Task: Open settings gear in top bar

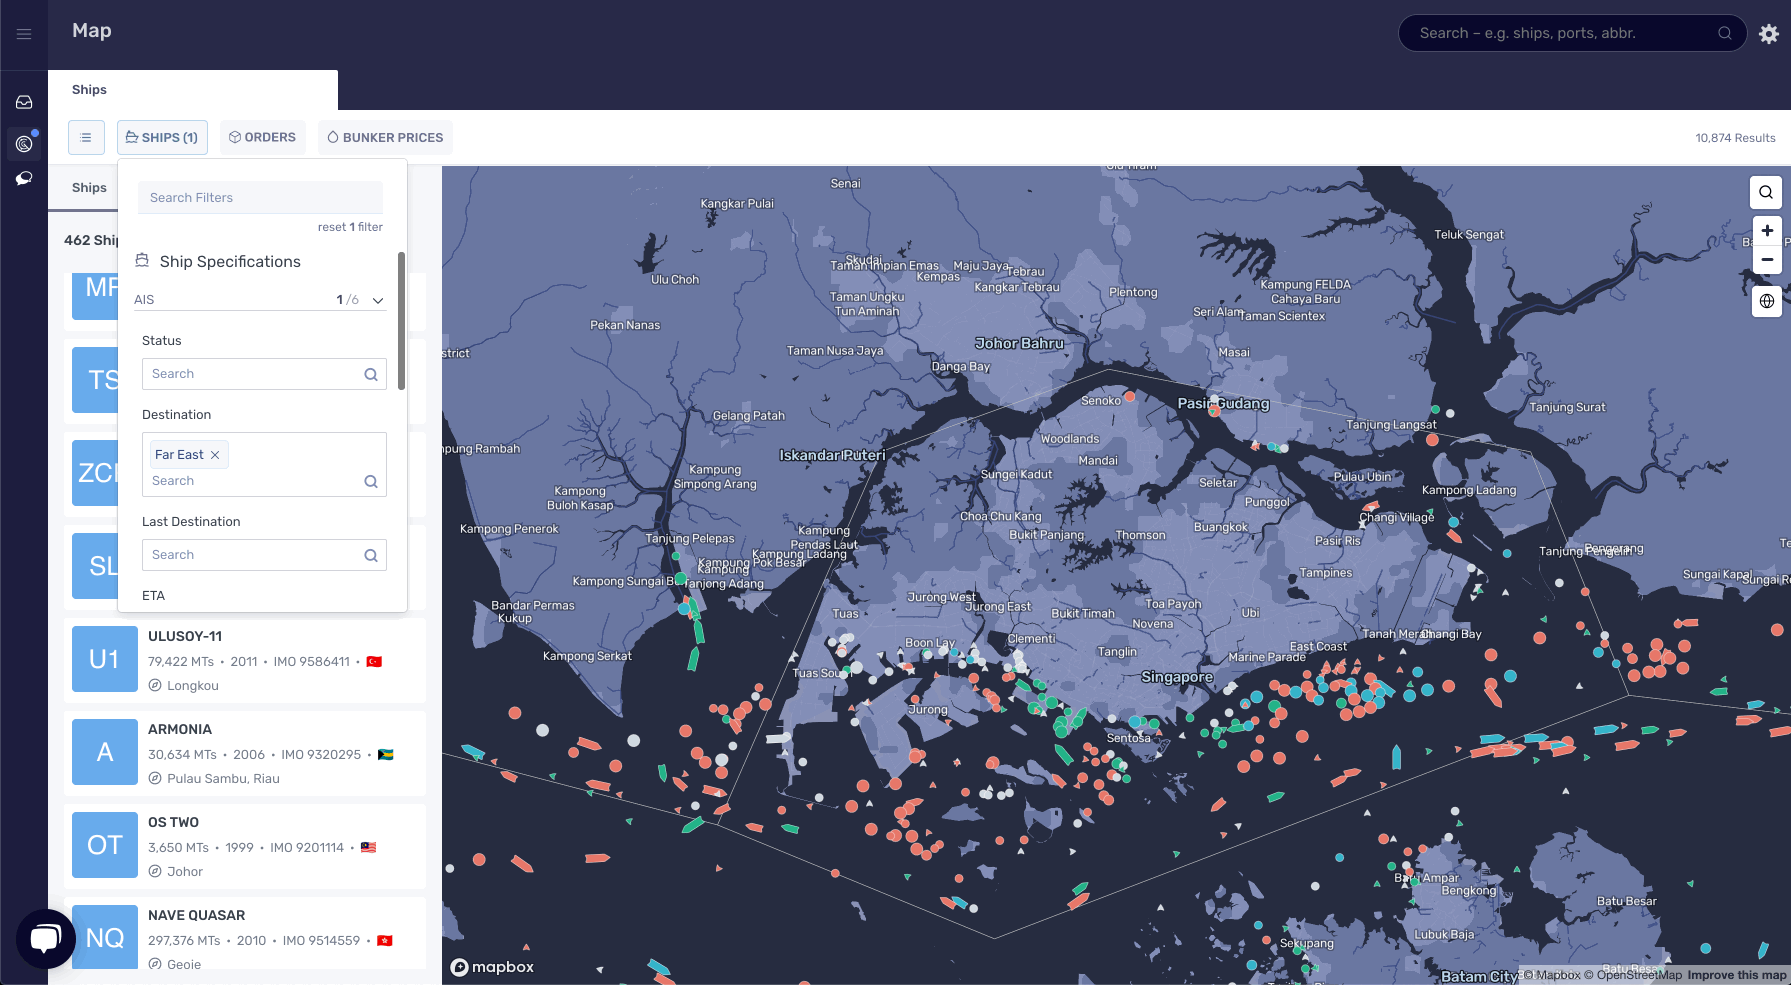Action: (x=1769, y=34)
